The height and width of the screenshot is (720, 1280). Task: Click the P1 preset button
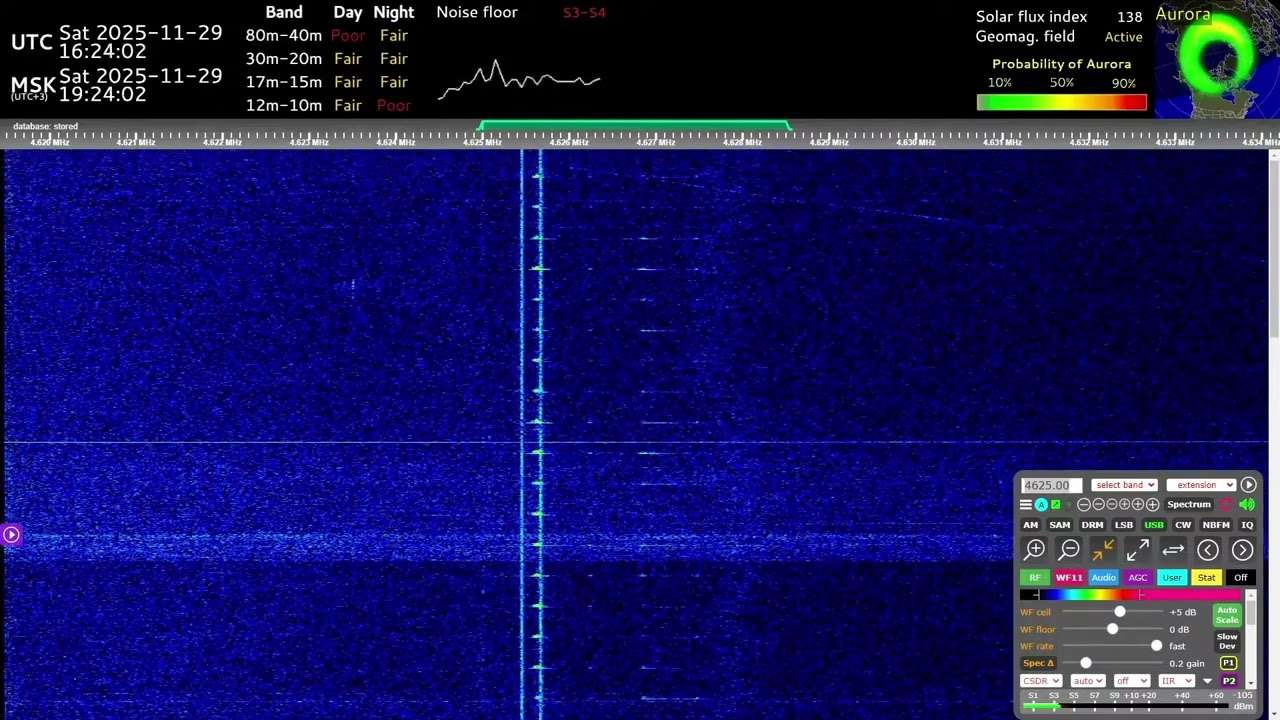(1229, 663)
